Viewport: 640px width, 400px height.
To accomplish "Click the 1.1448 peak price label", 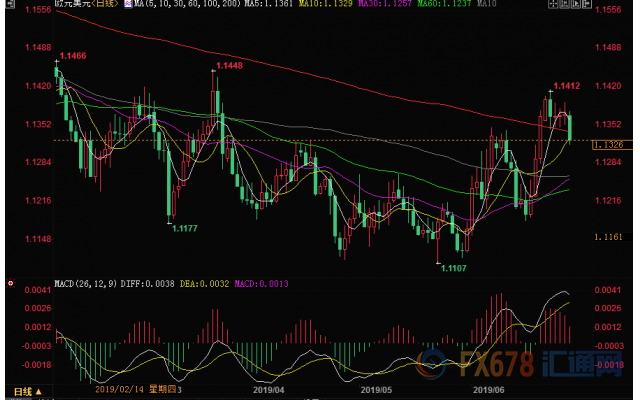I will tap(229, 66).
